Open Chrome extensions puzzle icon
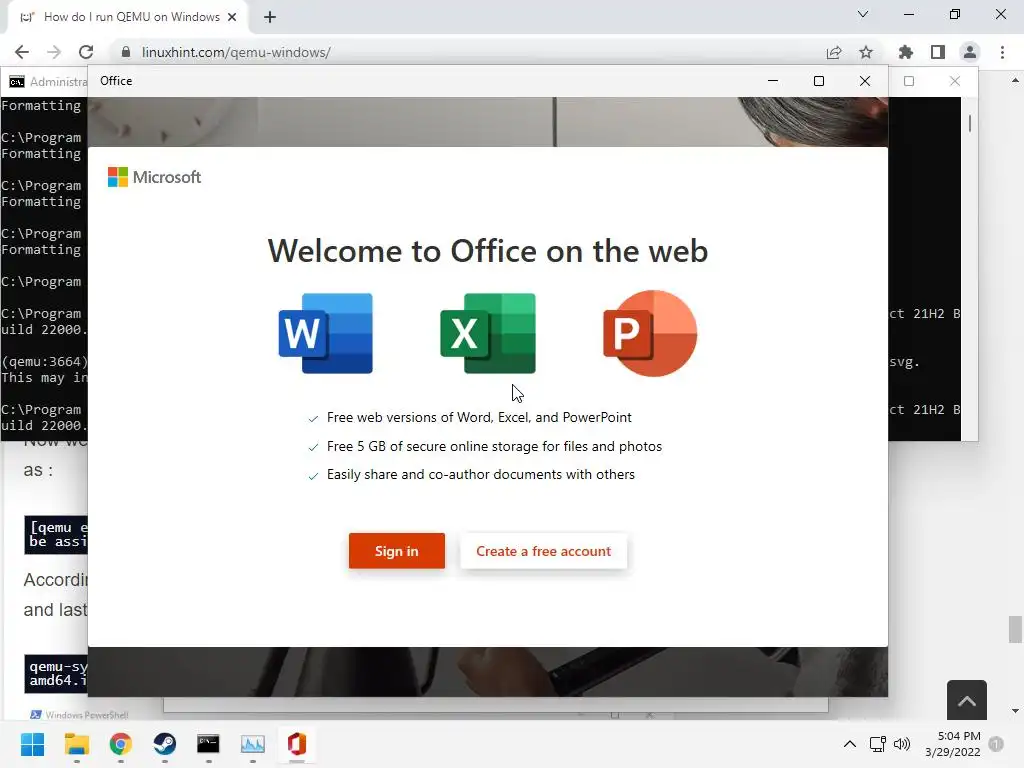 [x=906, y=52]
